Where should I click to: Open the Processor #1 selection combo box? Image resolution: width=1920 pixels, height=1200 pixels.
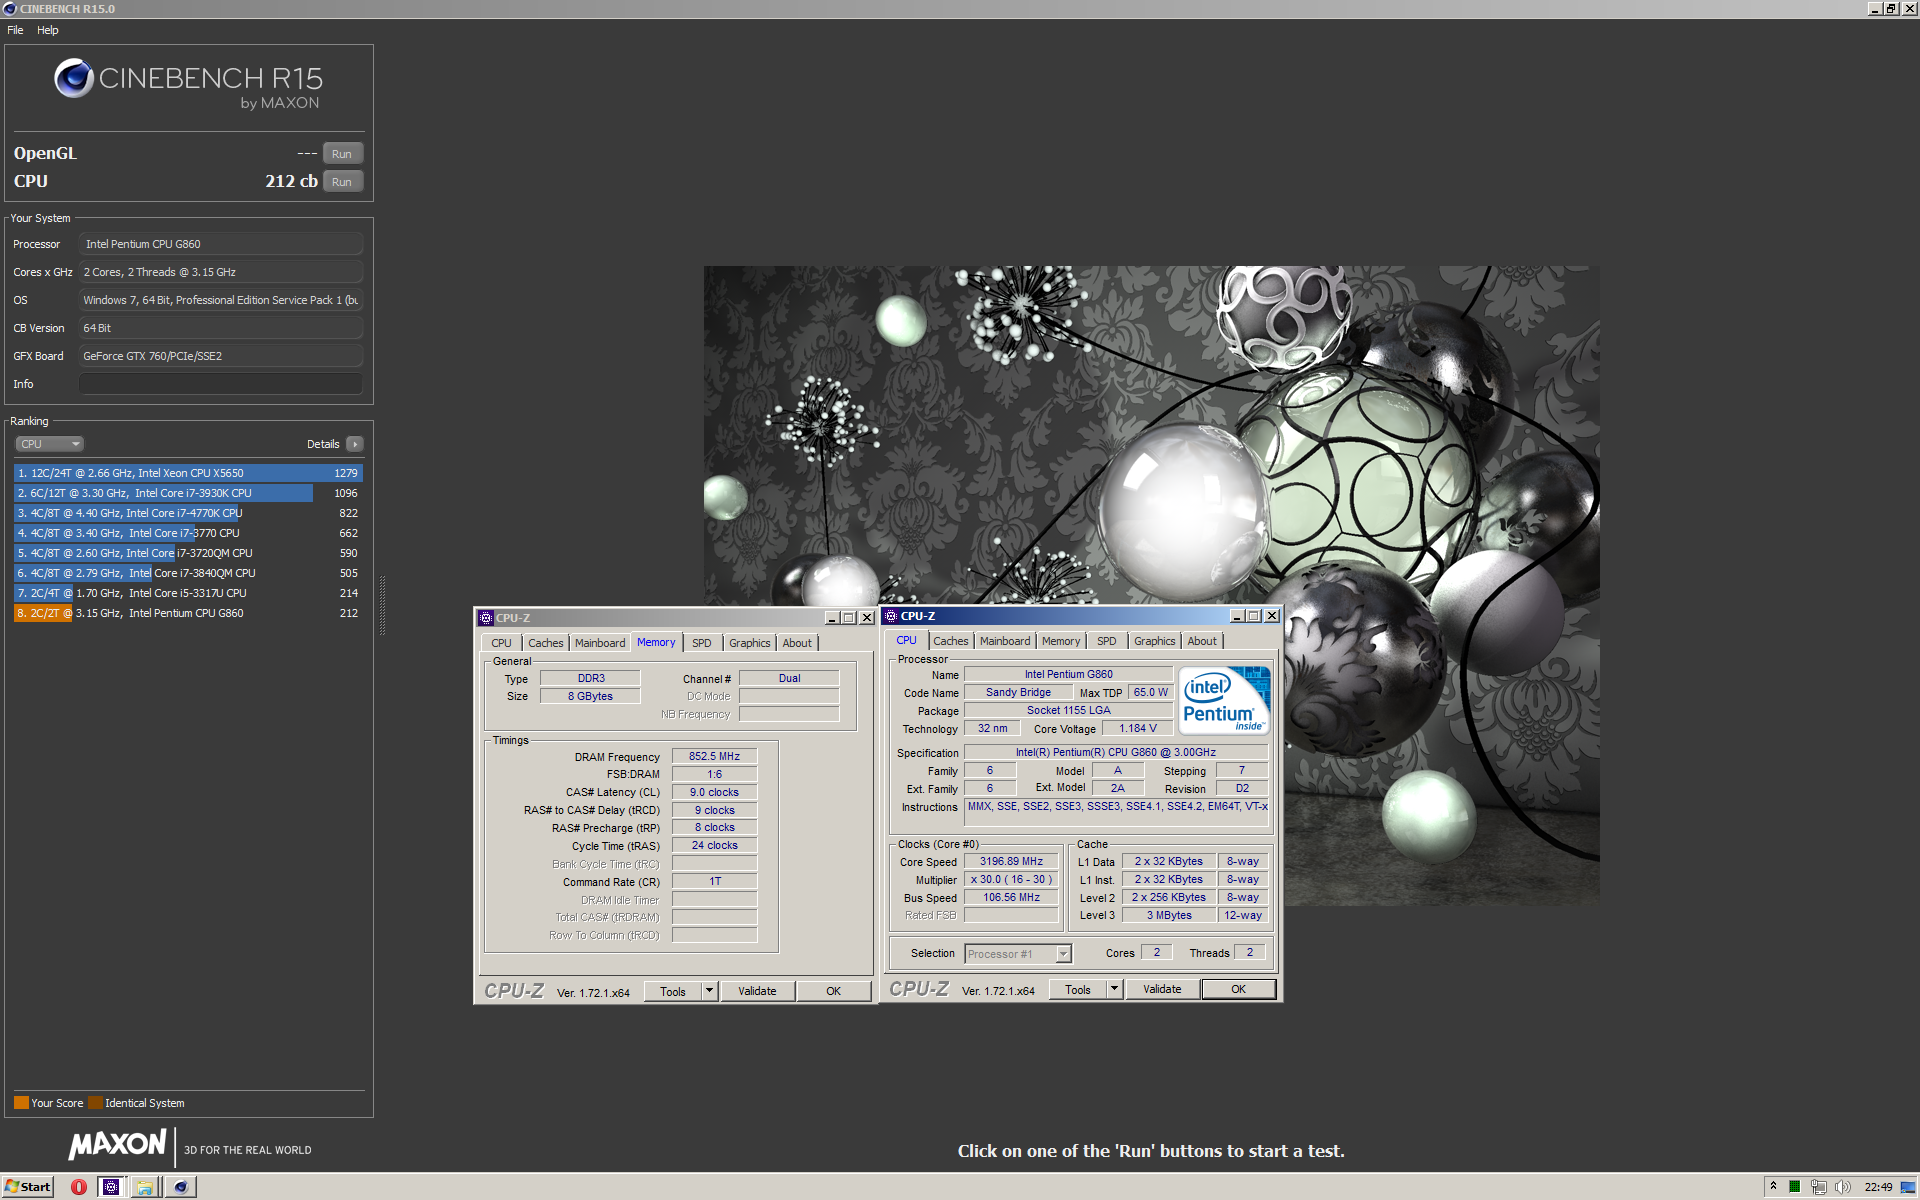pos(1017,954)
